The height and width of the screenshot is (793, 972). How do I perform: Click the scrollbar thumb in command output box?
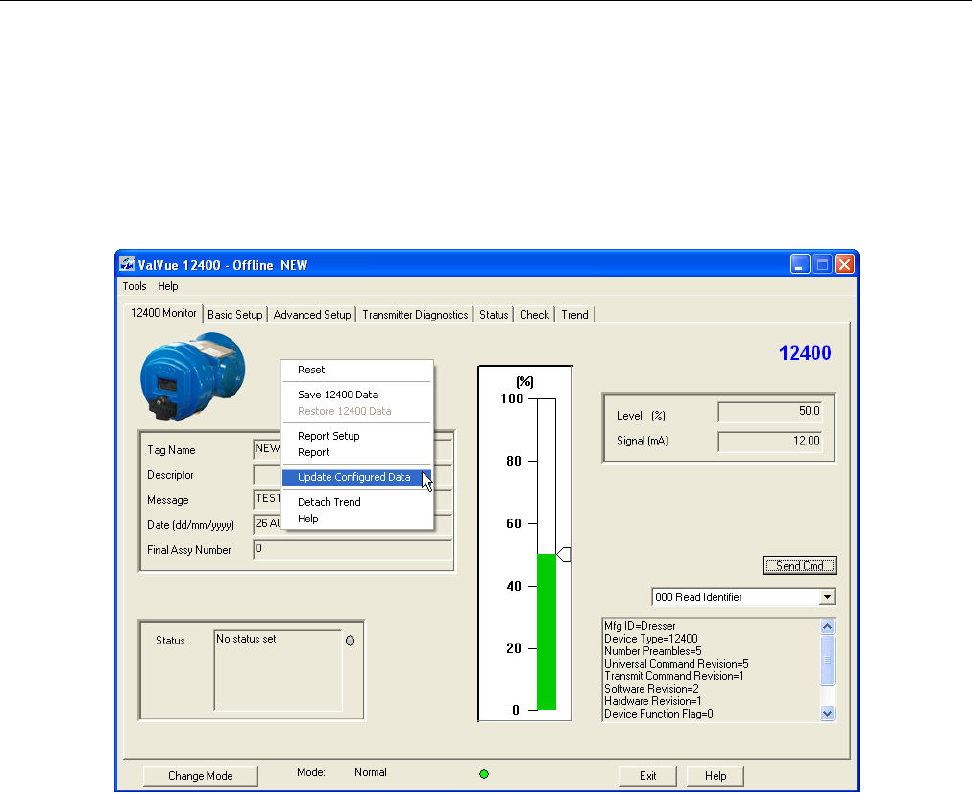pos(828,660)
